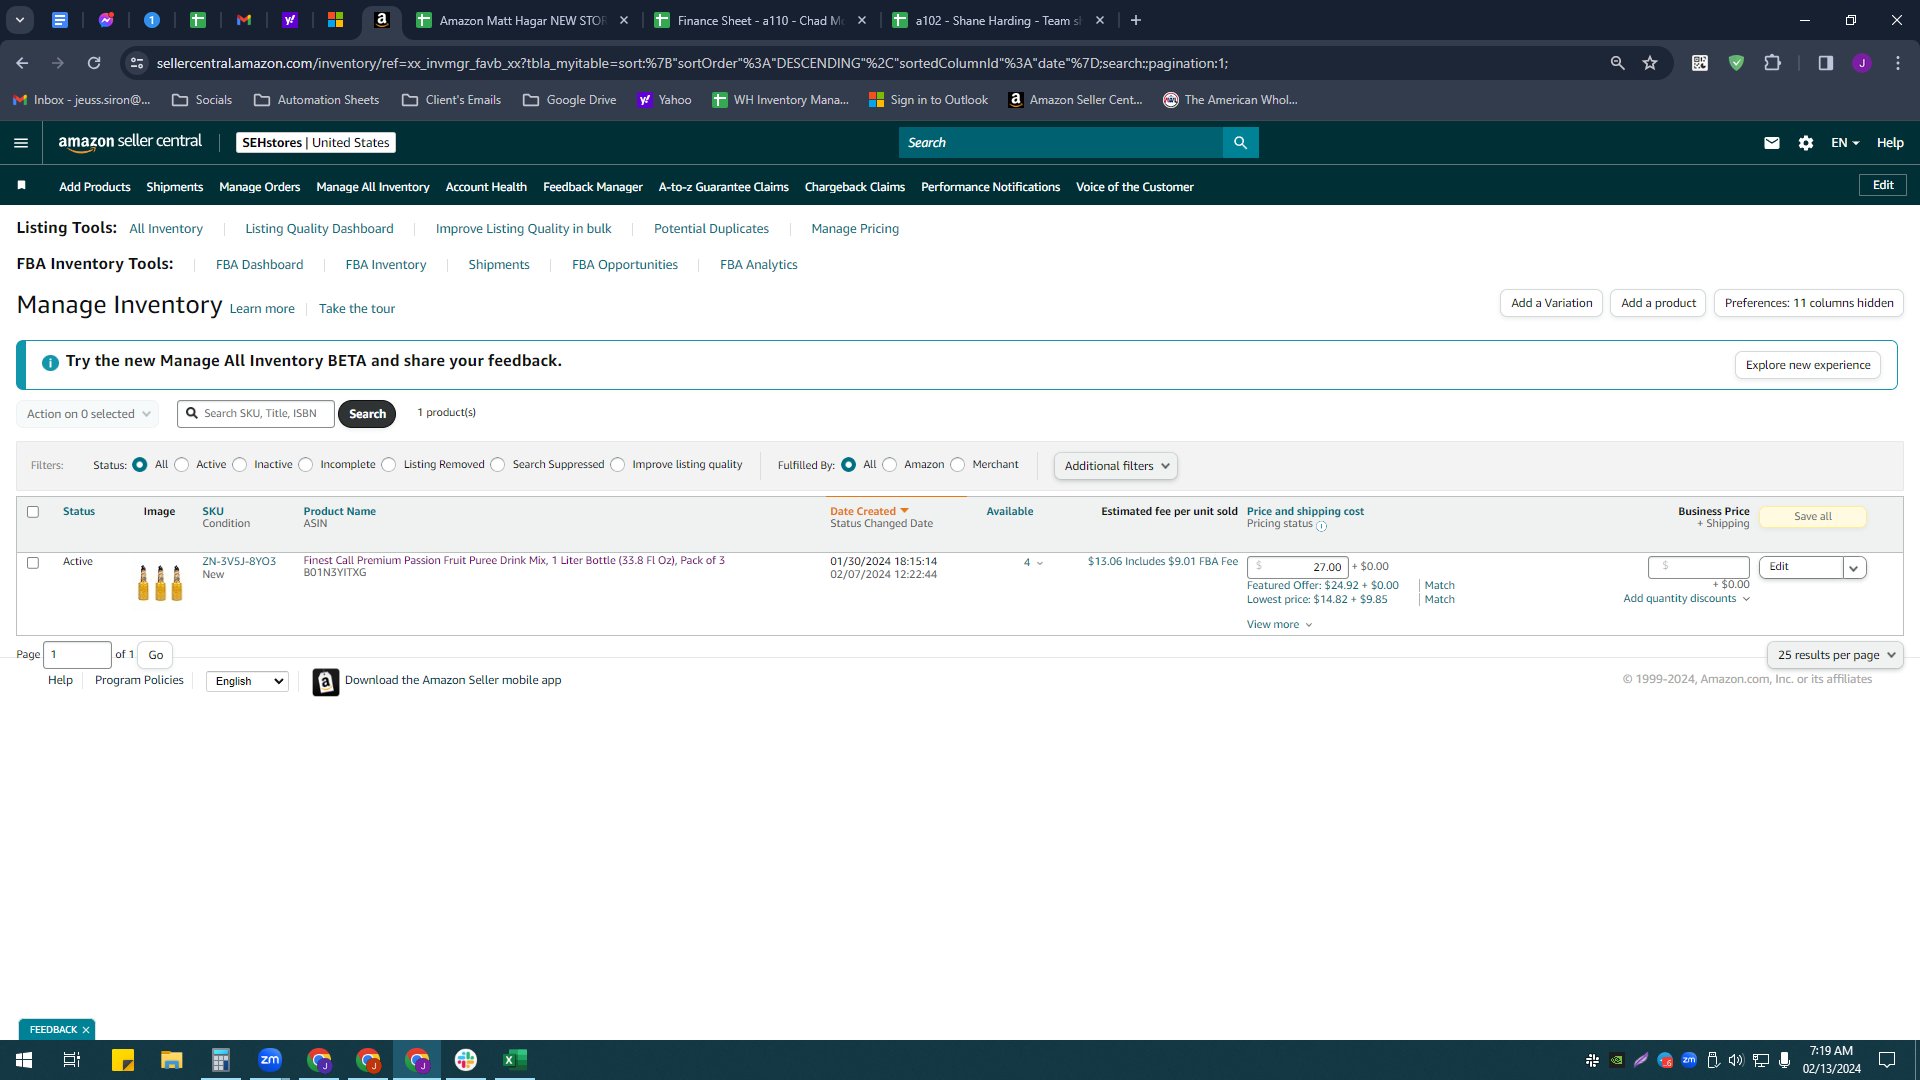Click the bookmark flag icon in nav bar
The height and width of the screenshot is (1080, 1920).
pyautogui.click(x=22, y=186)
